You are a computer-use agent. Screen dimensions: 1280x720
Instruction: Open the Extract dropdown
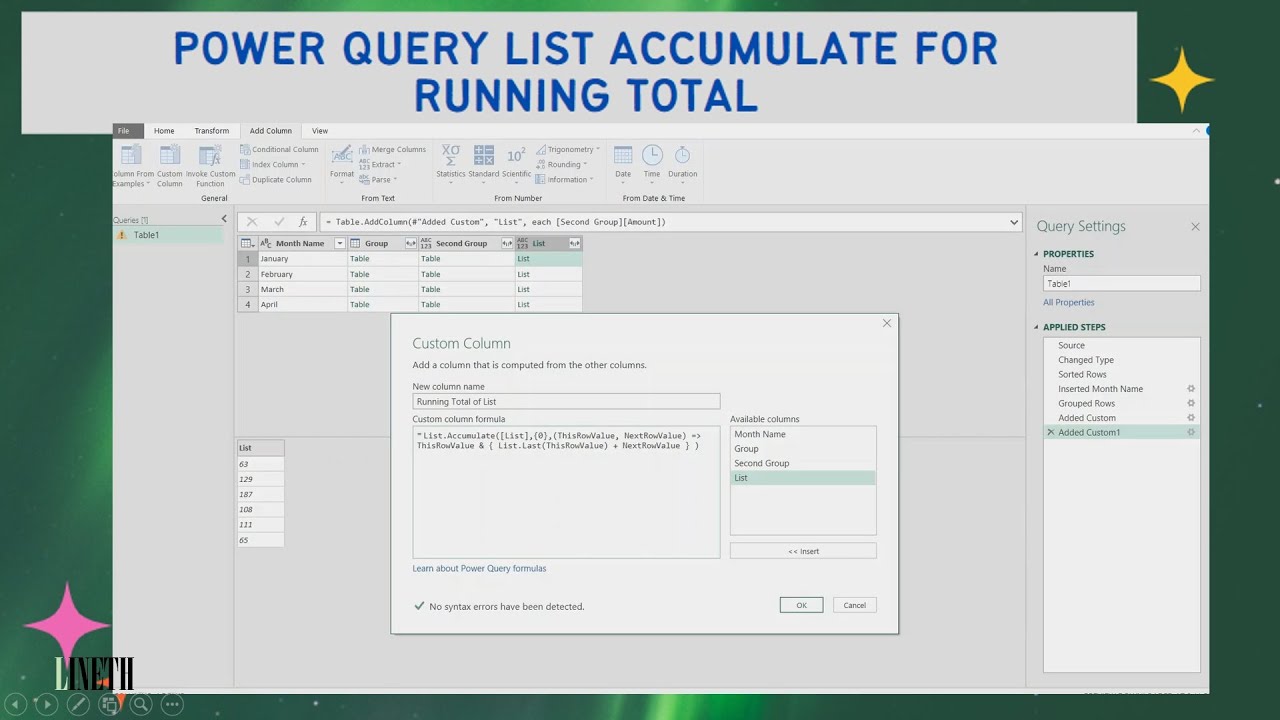[x=380, y=165]
